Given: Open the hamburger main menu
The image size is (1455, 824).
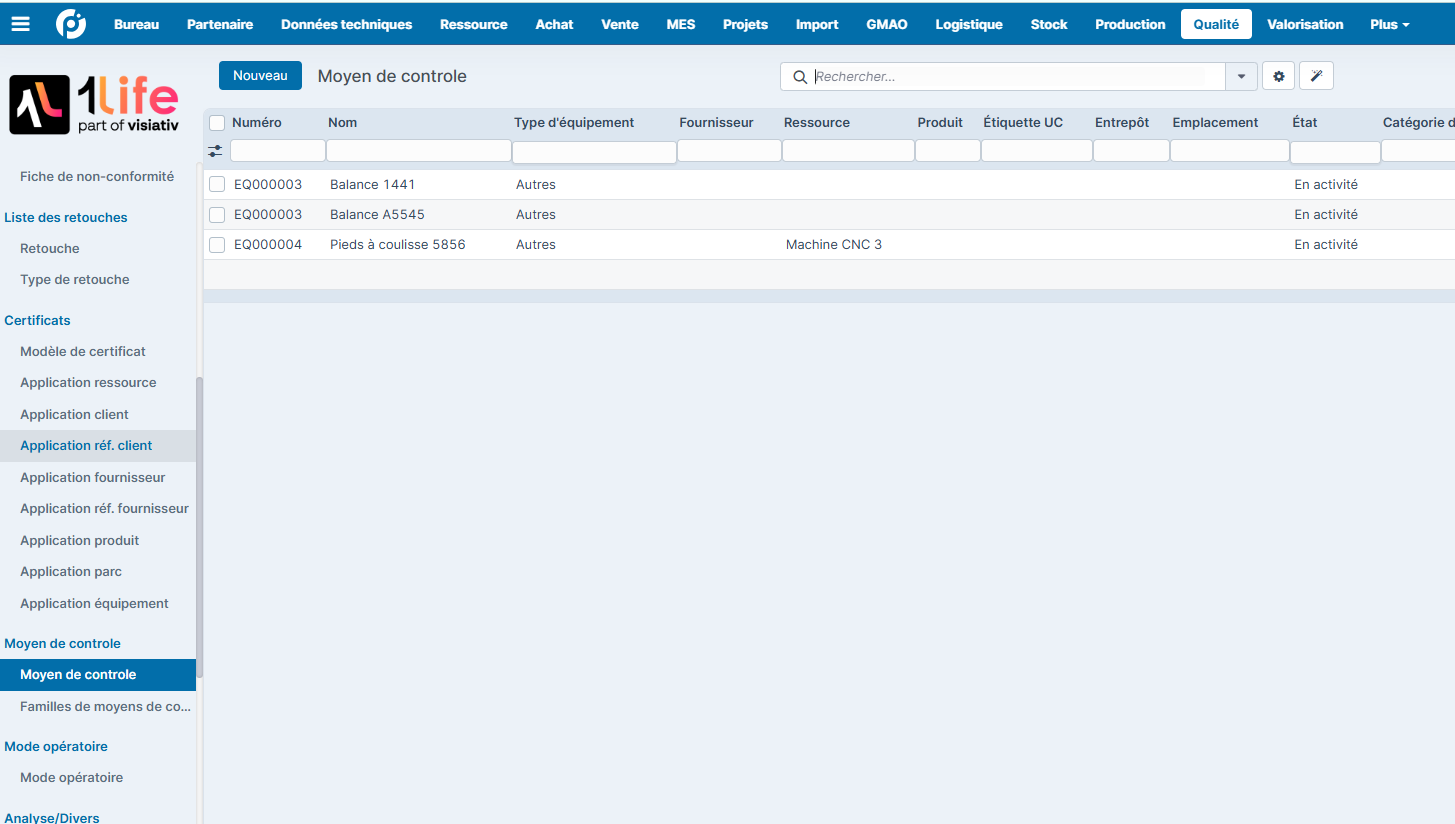Looking at the screenshot, I should pos(20,24).
